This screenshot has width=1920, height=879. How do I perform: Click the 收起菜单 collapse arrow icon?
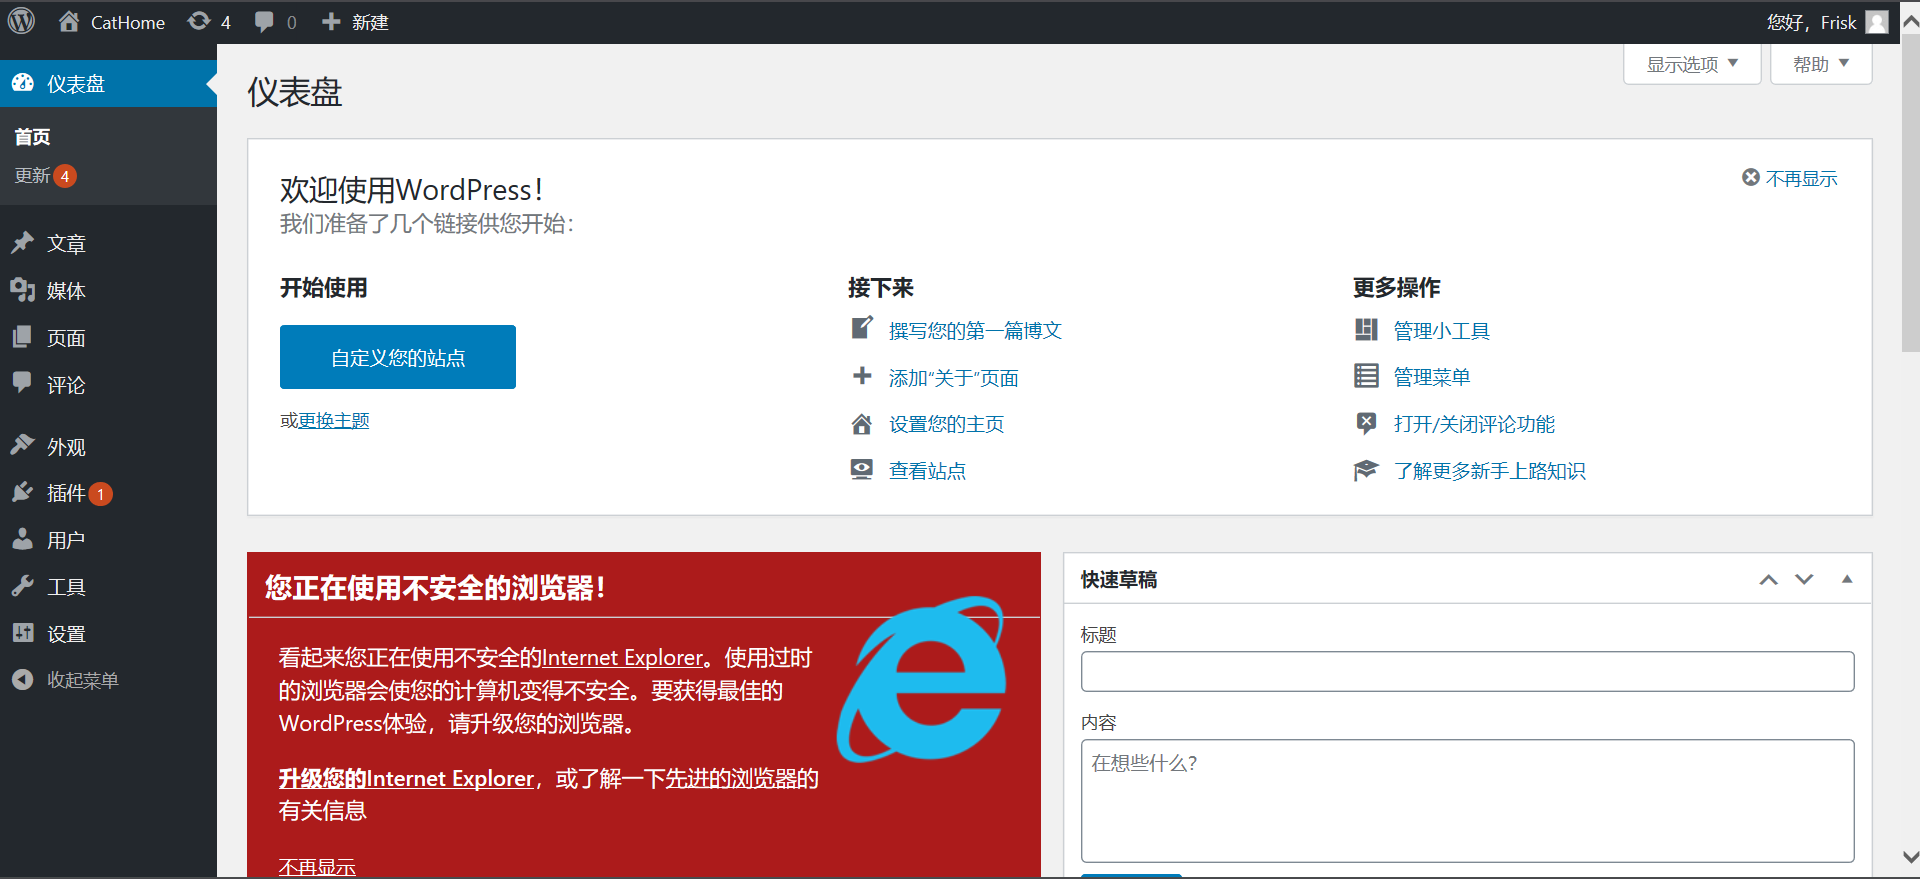click(x=22, y=680)
